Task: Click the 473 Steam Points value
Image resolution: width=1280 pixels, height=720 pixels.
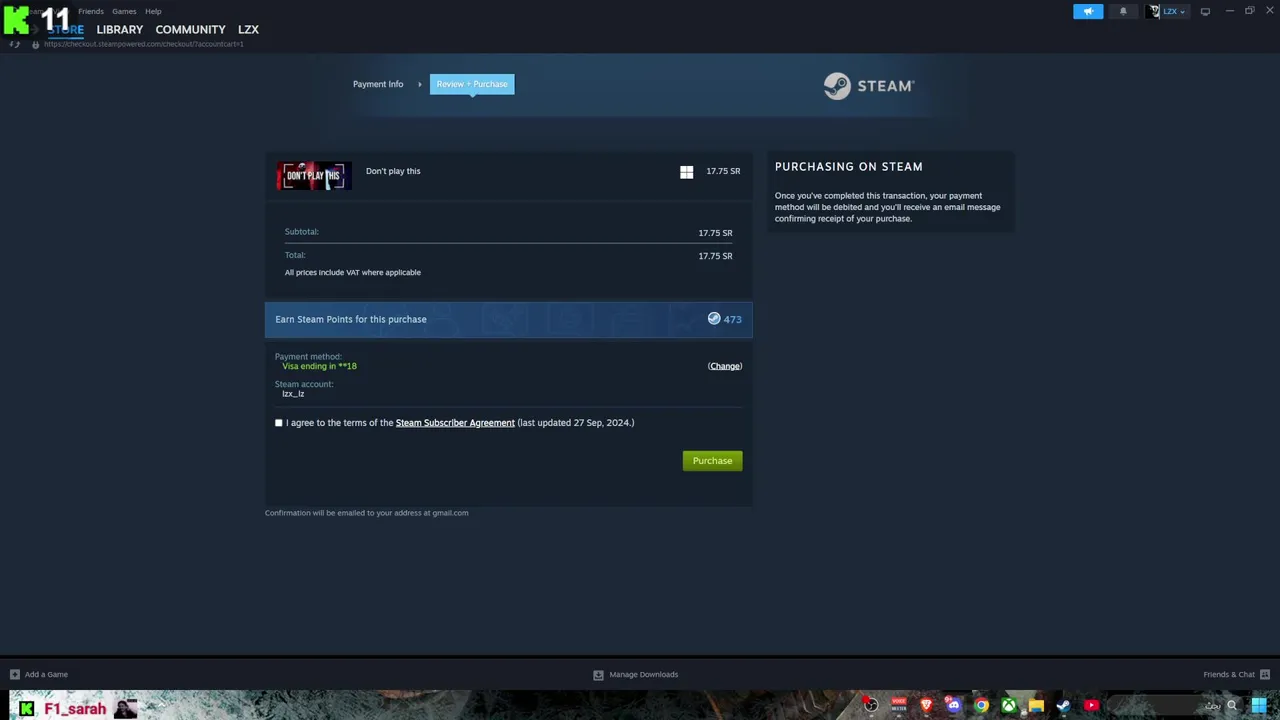Action: [x=732, y=319]
